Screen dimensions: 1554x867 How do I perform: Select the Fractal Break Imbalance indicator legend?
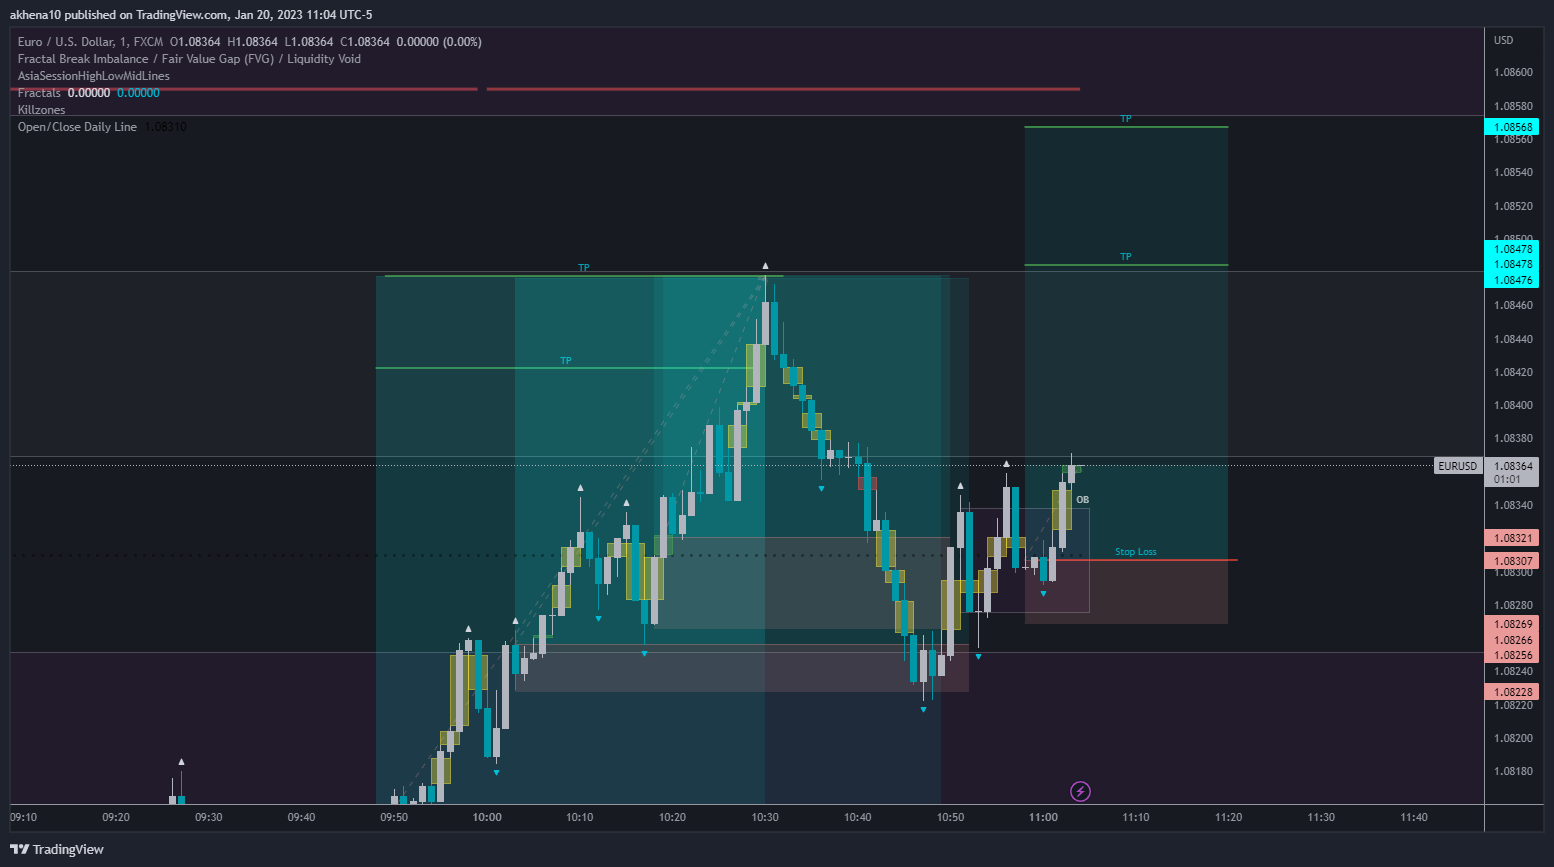pyautogui.click(x=189, y=59)
